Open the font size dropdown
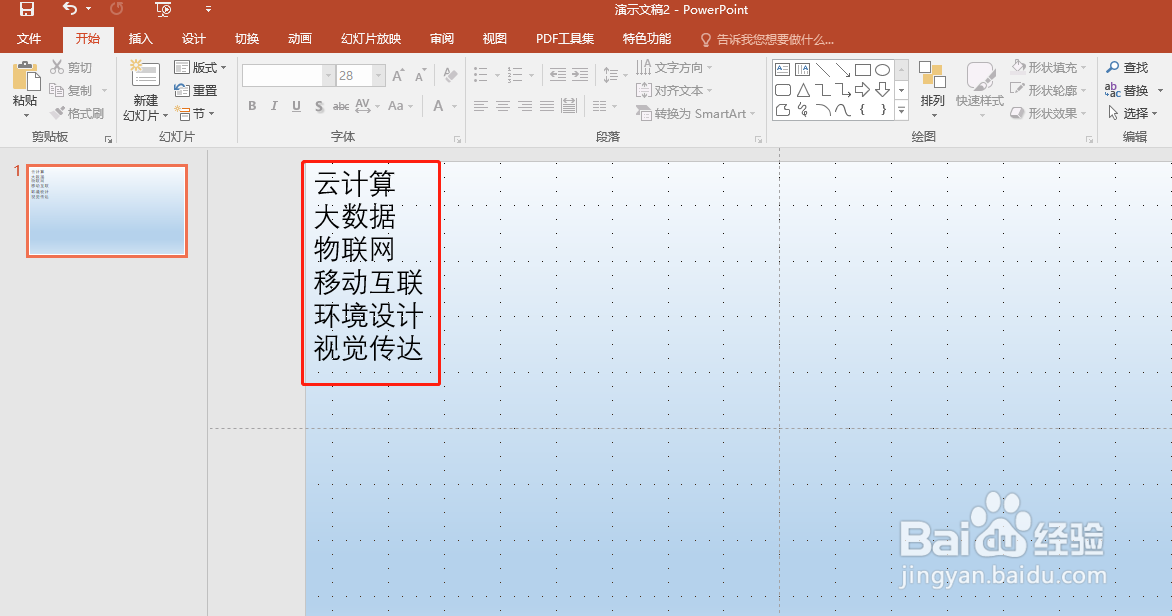1172x616 pixels. [377, 74]
